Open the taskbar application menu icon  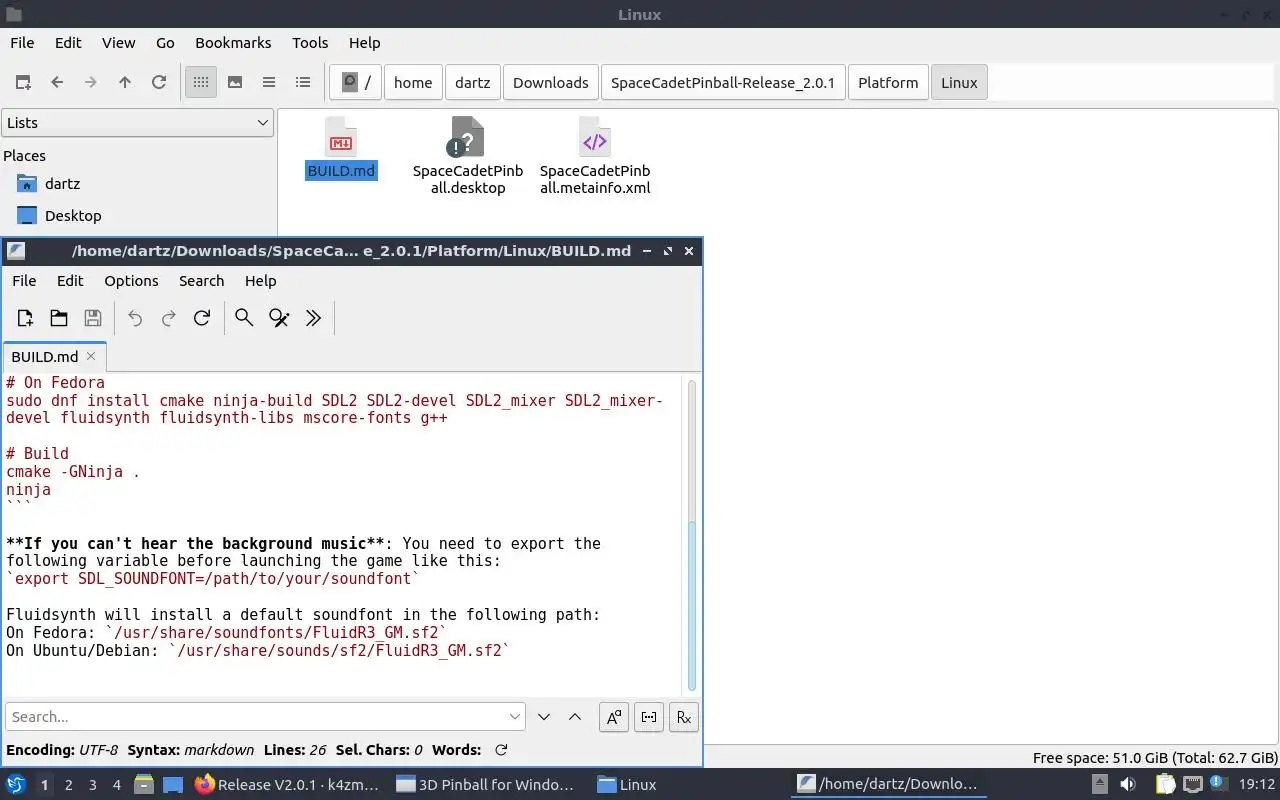click(15, 785)
